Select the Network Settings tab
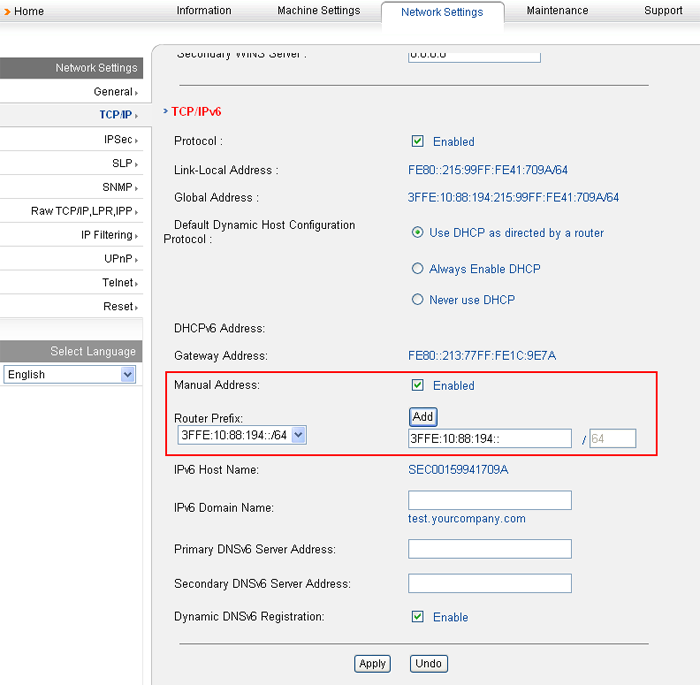Viewport: 700px width, 685px height. click(x=442, y=13)
